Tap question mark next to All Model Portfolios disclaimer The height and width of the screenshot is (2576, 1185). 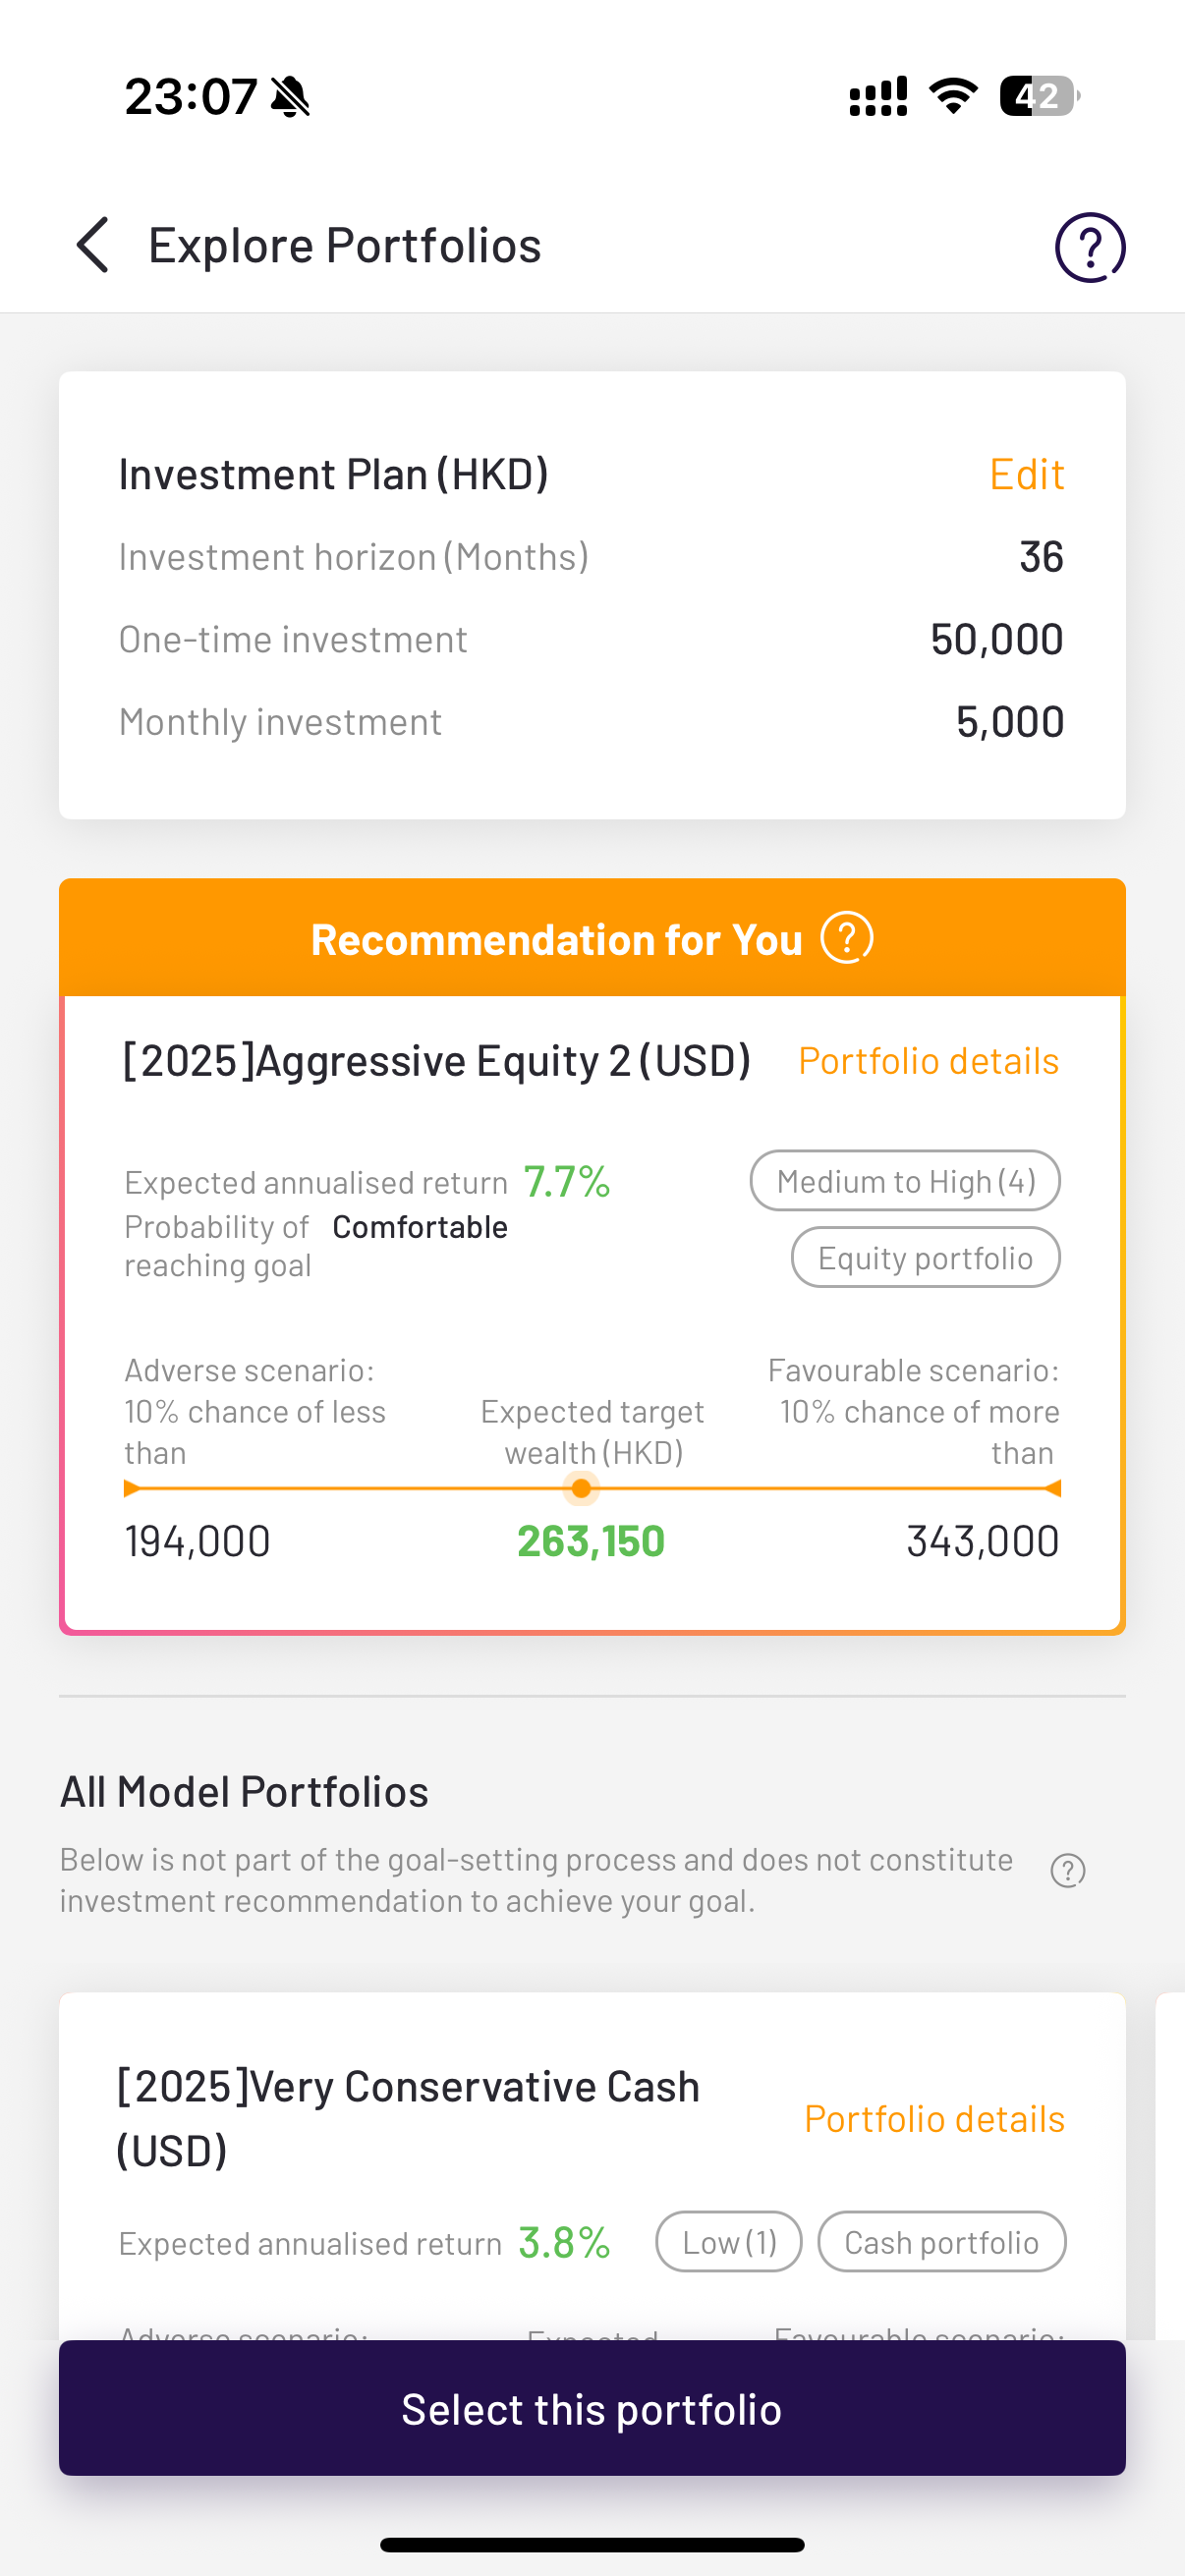coord(1067,1870)
